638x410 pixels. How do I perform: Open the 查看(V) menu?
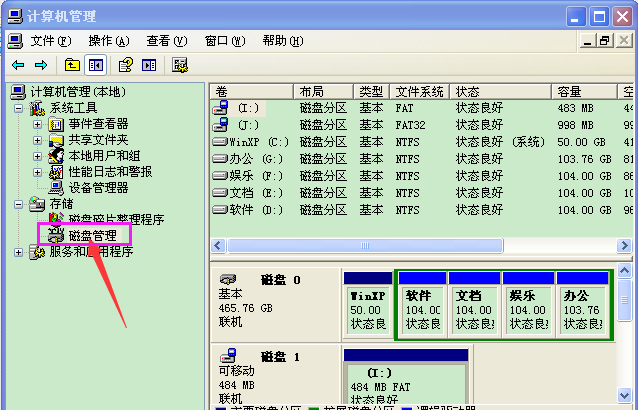point(166,40)
